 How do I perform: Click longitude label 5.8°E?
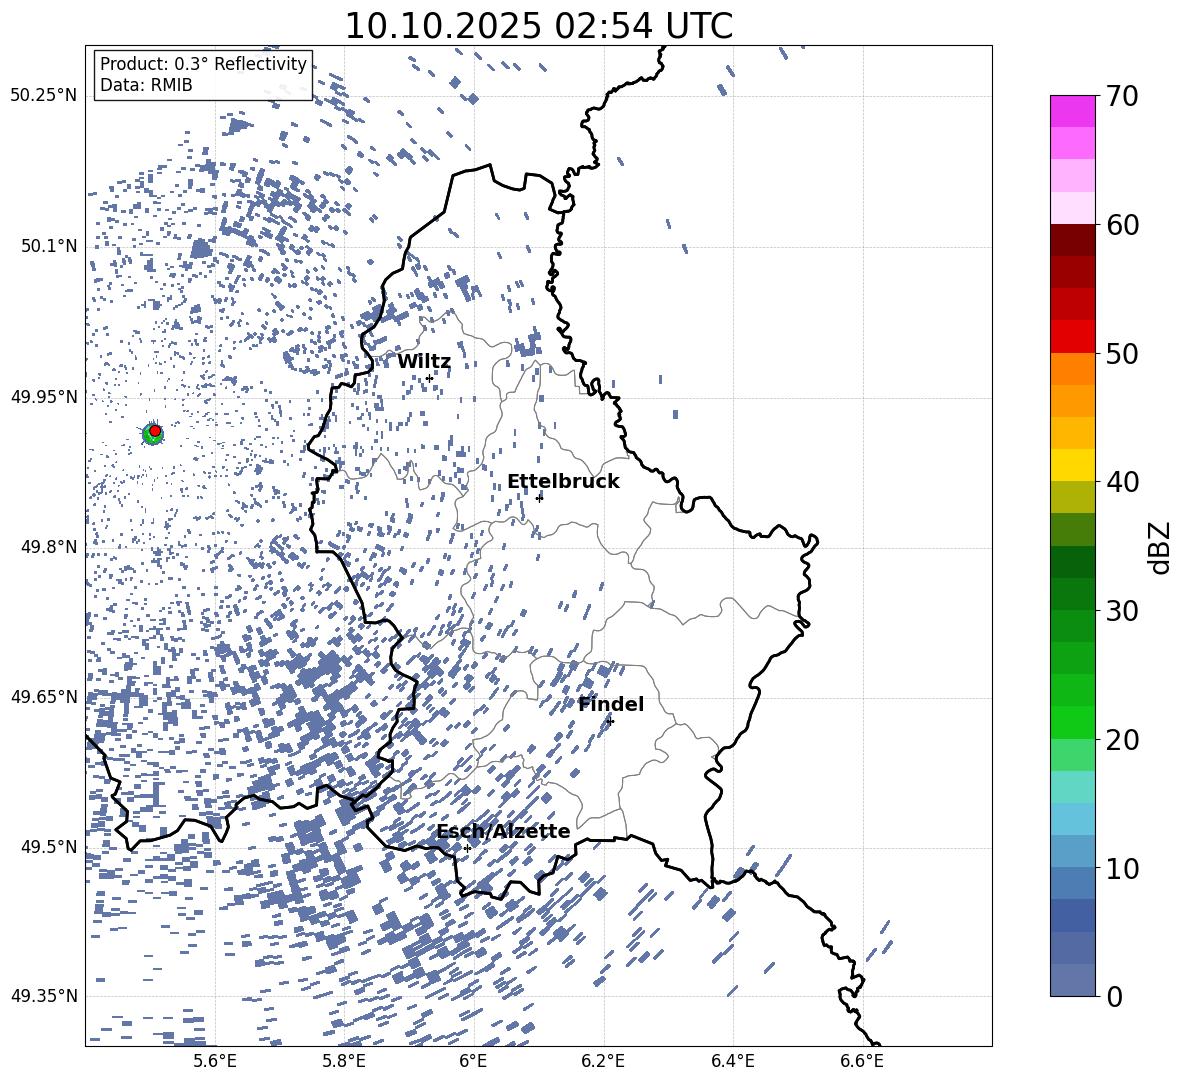click(x=344, y=1061)
